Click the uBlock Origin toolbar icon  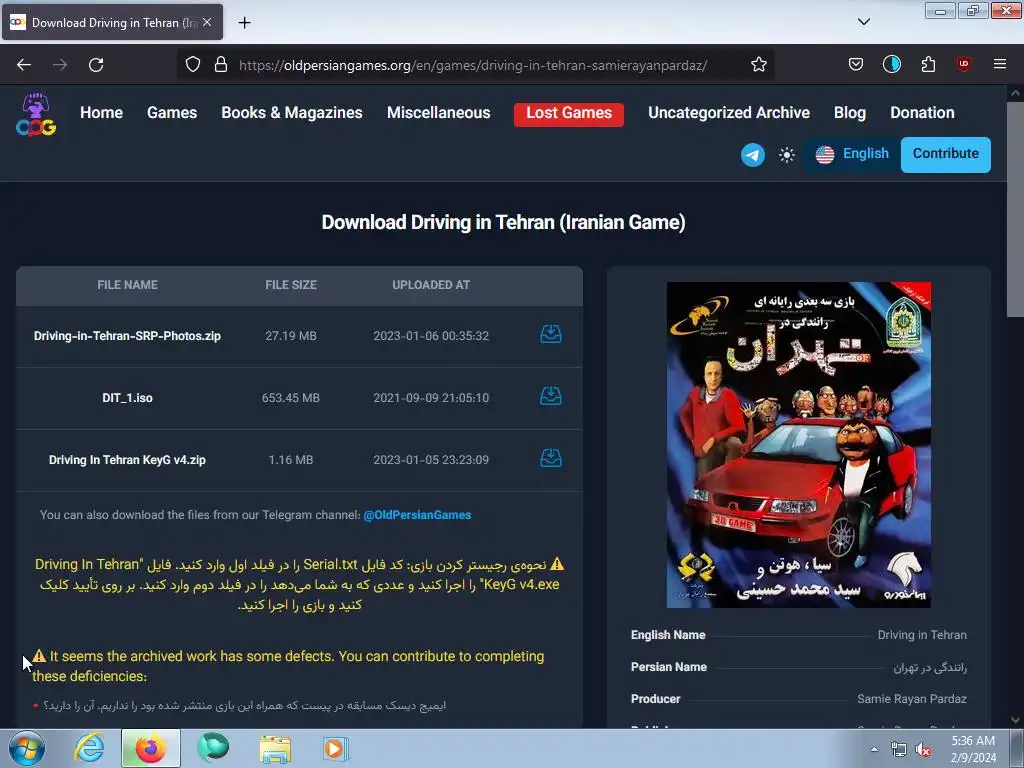coord(963,64)
